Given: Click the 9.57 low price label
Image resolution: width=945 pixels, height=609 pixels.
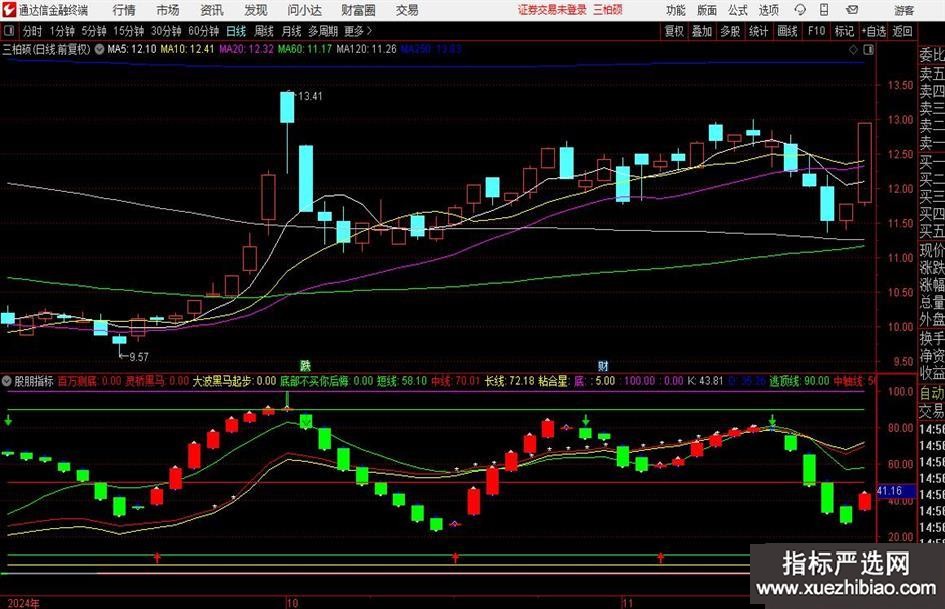Looking at the screenshot, I should [139, 356].
